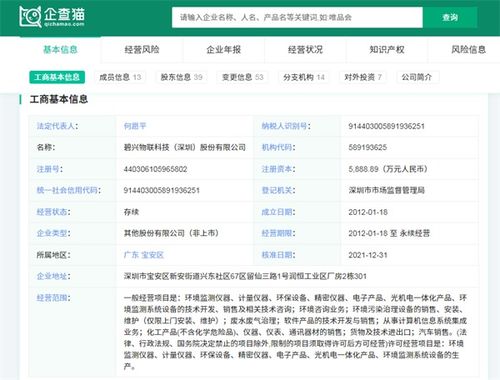Select founding date 2012-01-18
Viewport: 500px width, 380px height.
pyautogui.click(x=368, y=212)
